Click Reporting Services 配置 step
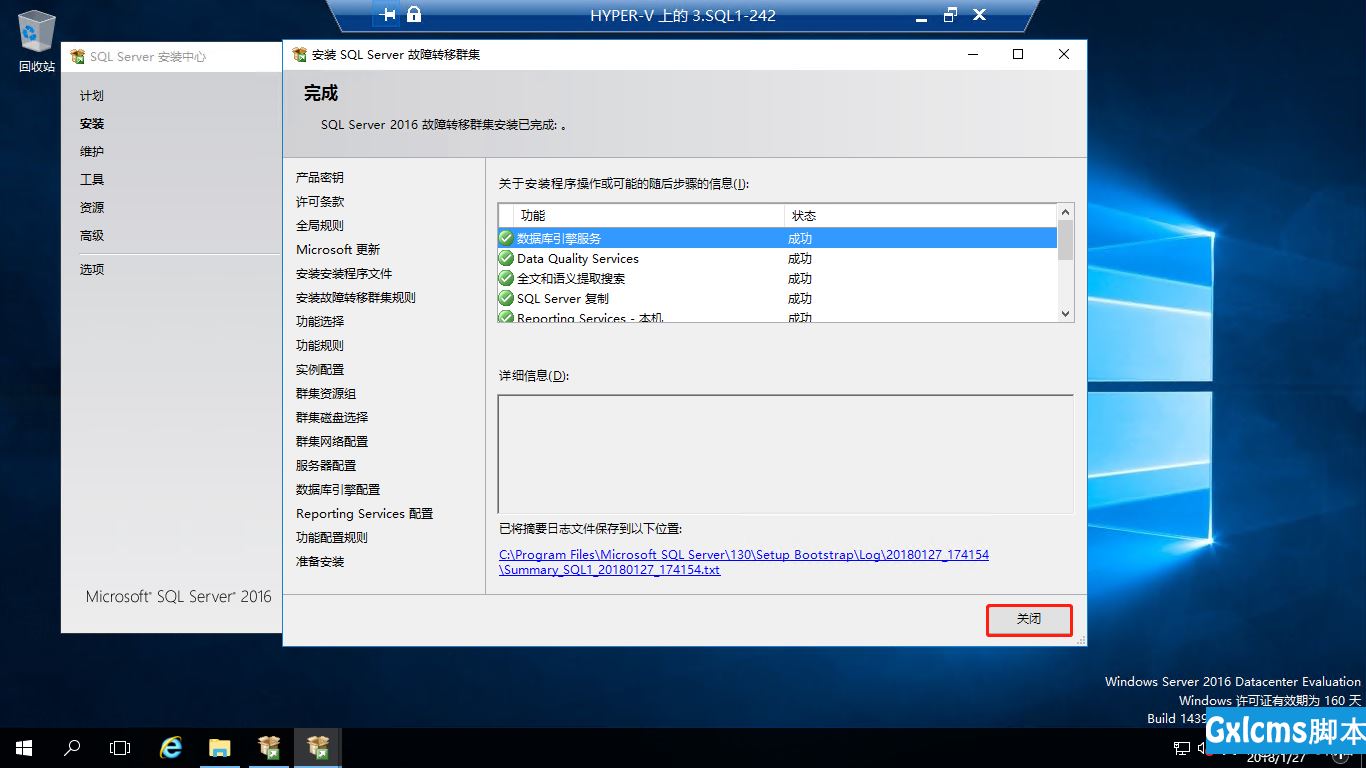 click(365, 514)
